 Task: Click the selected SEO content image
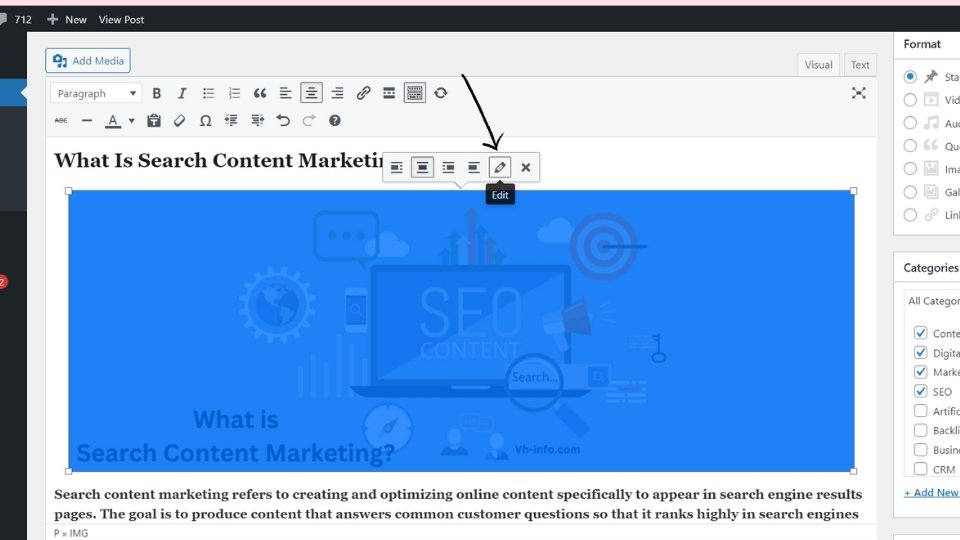[461, 331]
